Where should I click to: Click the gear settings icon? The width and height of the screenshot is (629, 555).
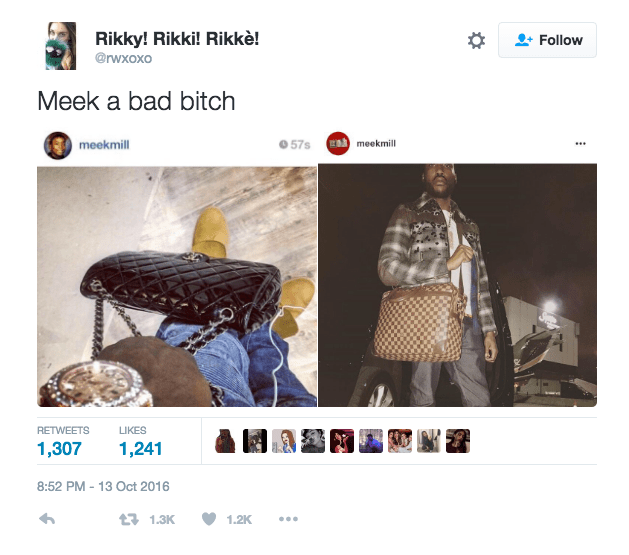click(476, 40)
